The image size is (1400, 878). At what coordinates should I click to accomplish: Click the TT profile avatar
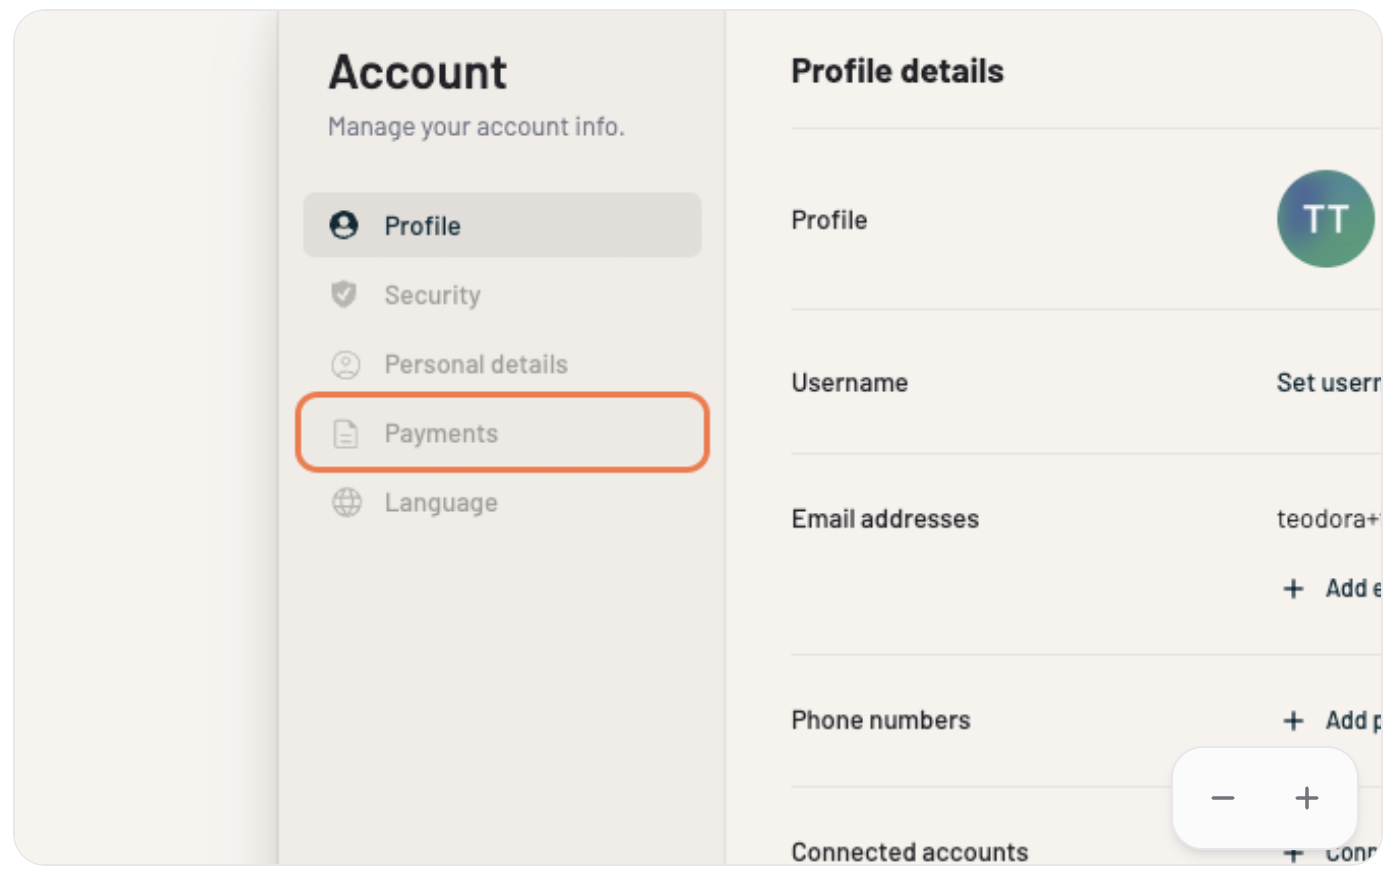[x=1325, y=219]
